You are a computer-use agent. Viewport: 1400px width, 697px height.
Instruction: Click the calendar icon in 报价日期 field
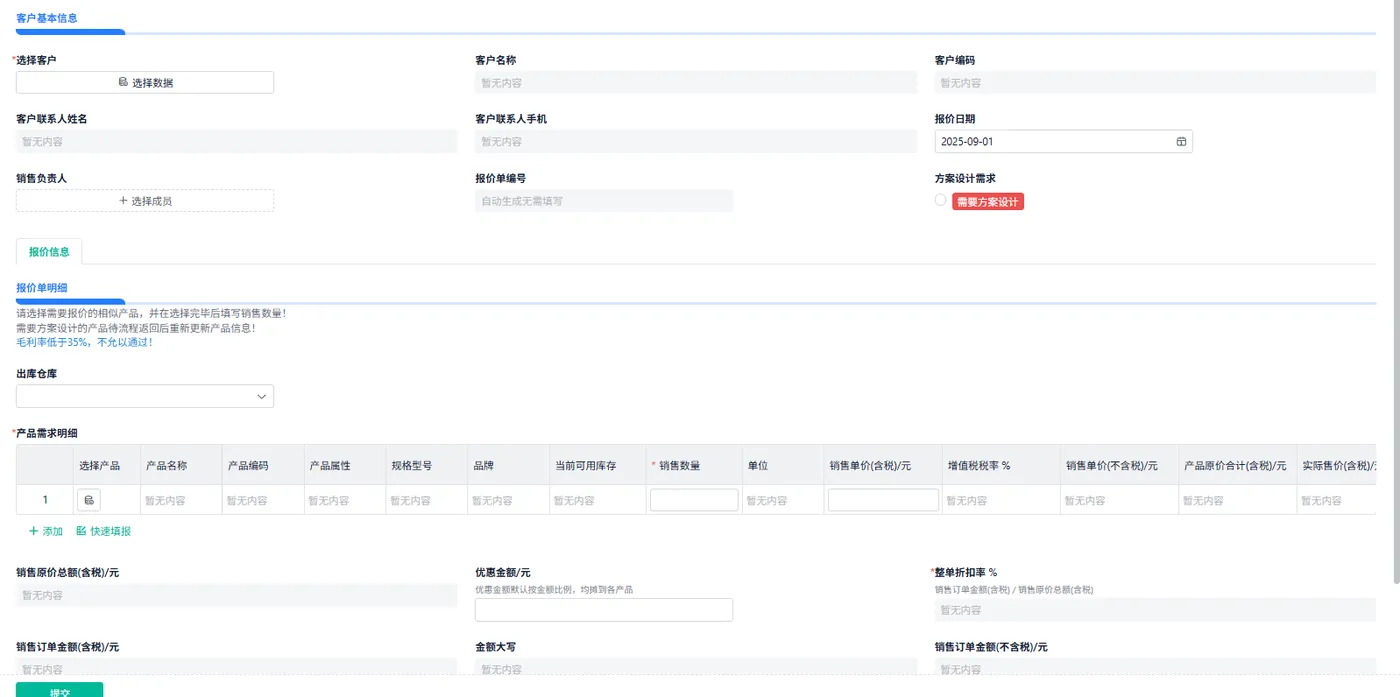[1181, 142]
